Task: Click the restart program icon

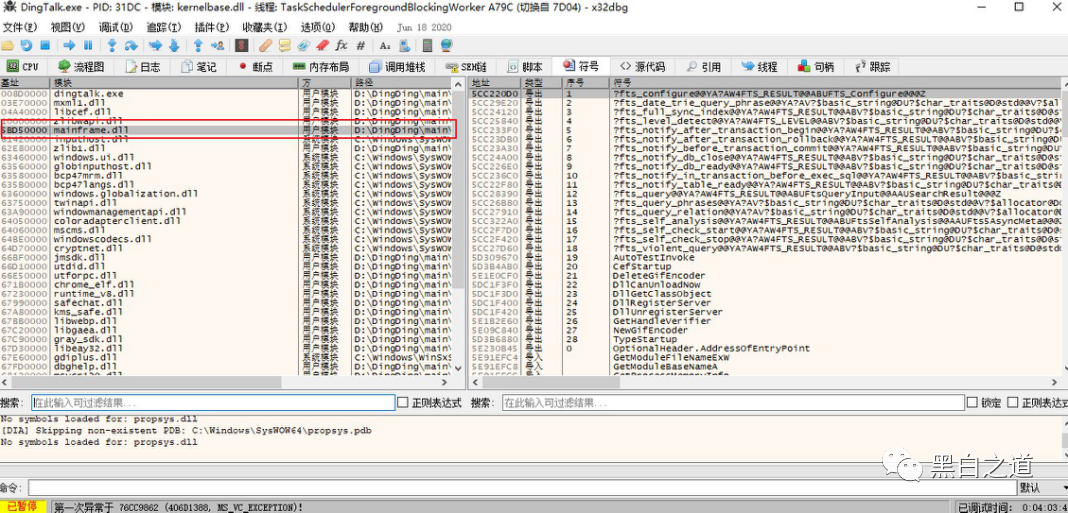Action: point(26,46)
